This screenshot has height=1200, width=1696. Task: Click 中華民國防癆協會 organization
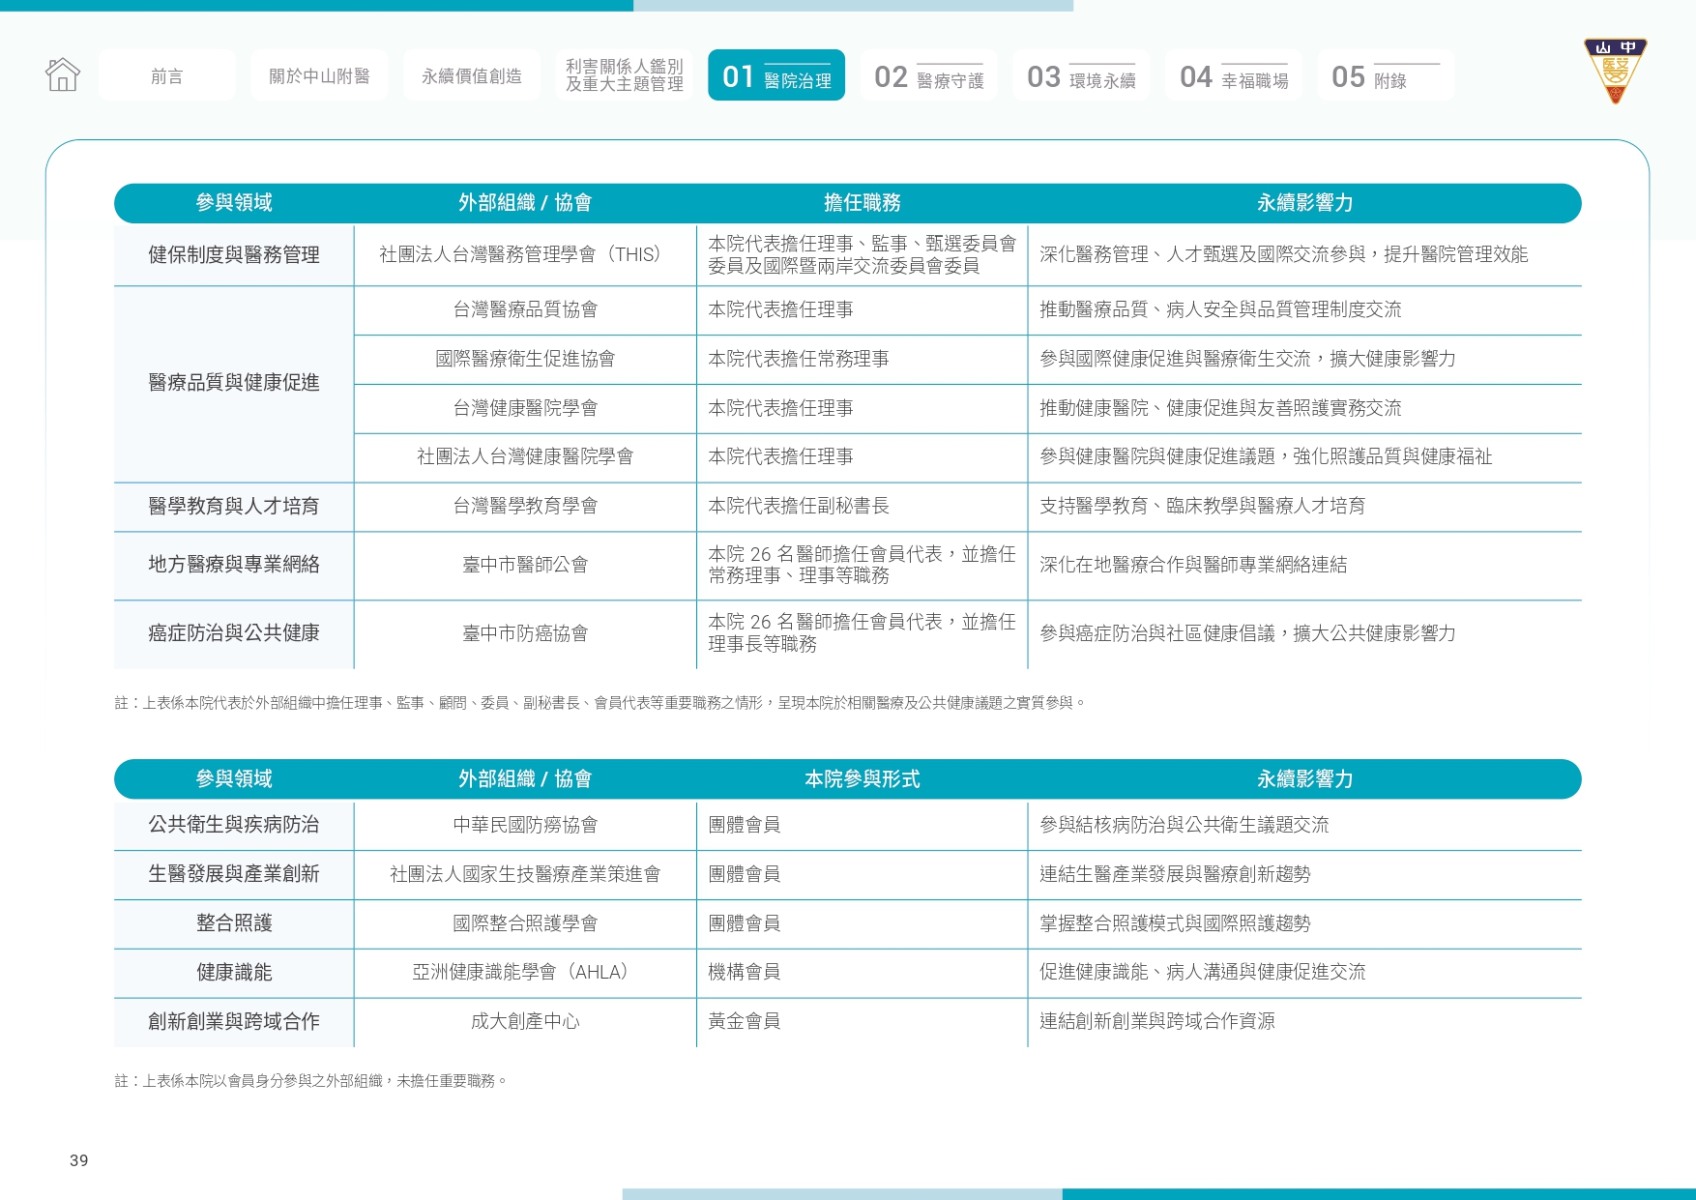[525, 825]
